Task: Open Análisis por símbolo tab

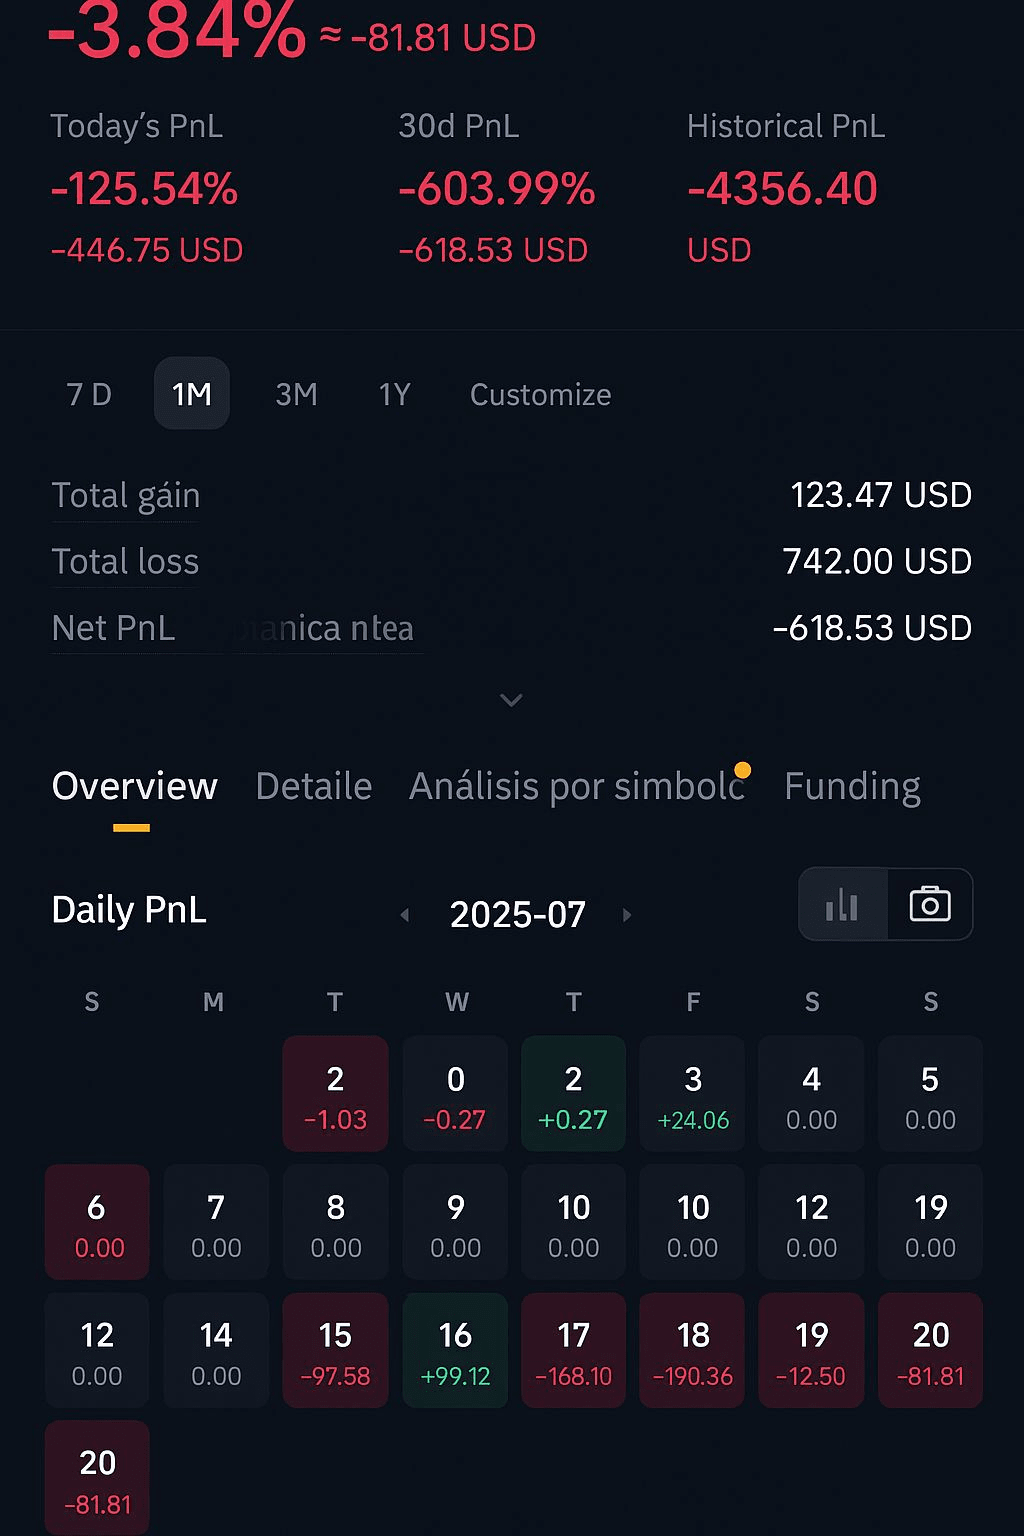Action: 577,787
